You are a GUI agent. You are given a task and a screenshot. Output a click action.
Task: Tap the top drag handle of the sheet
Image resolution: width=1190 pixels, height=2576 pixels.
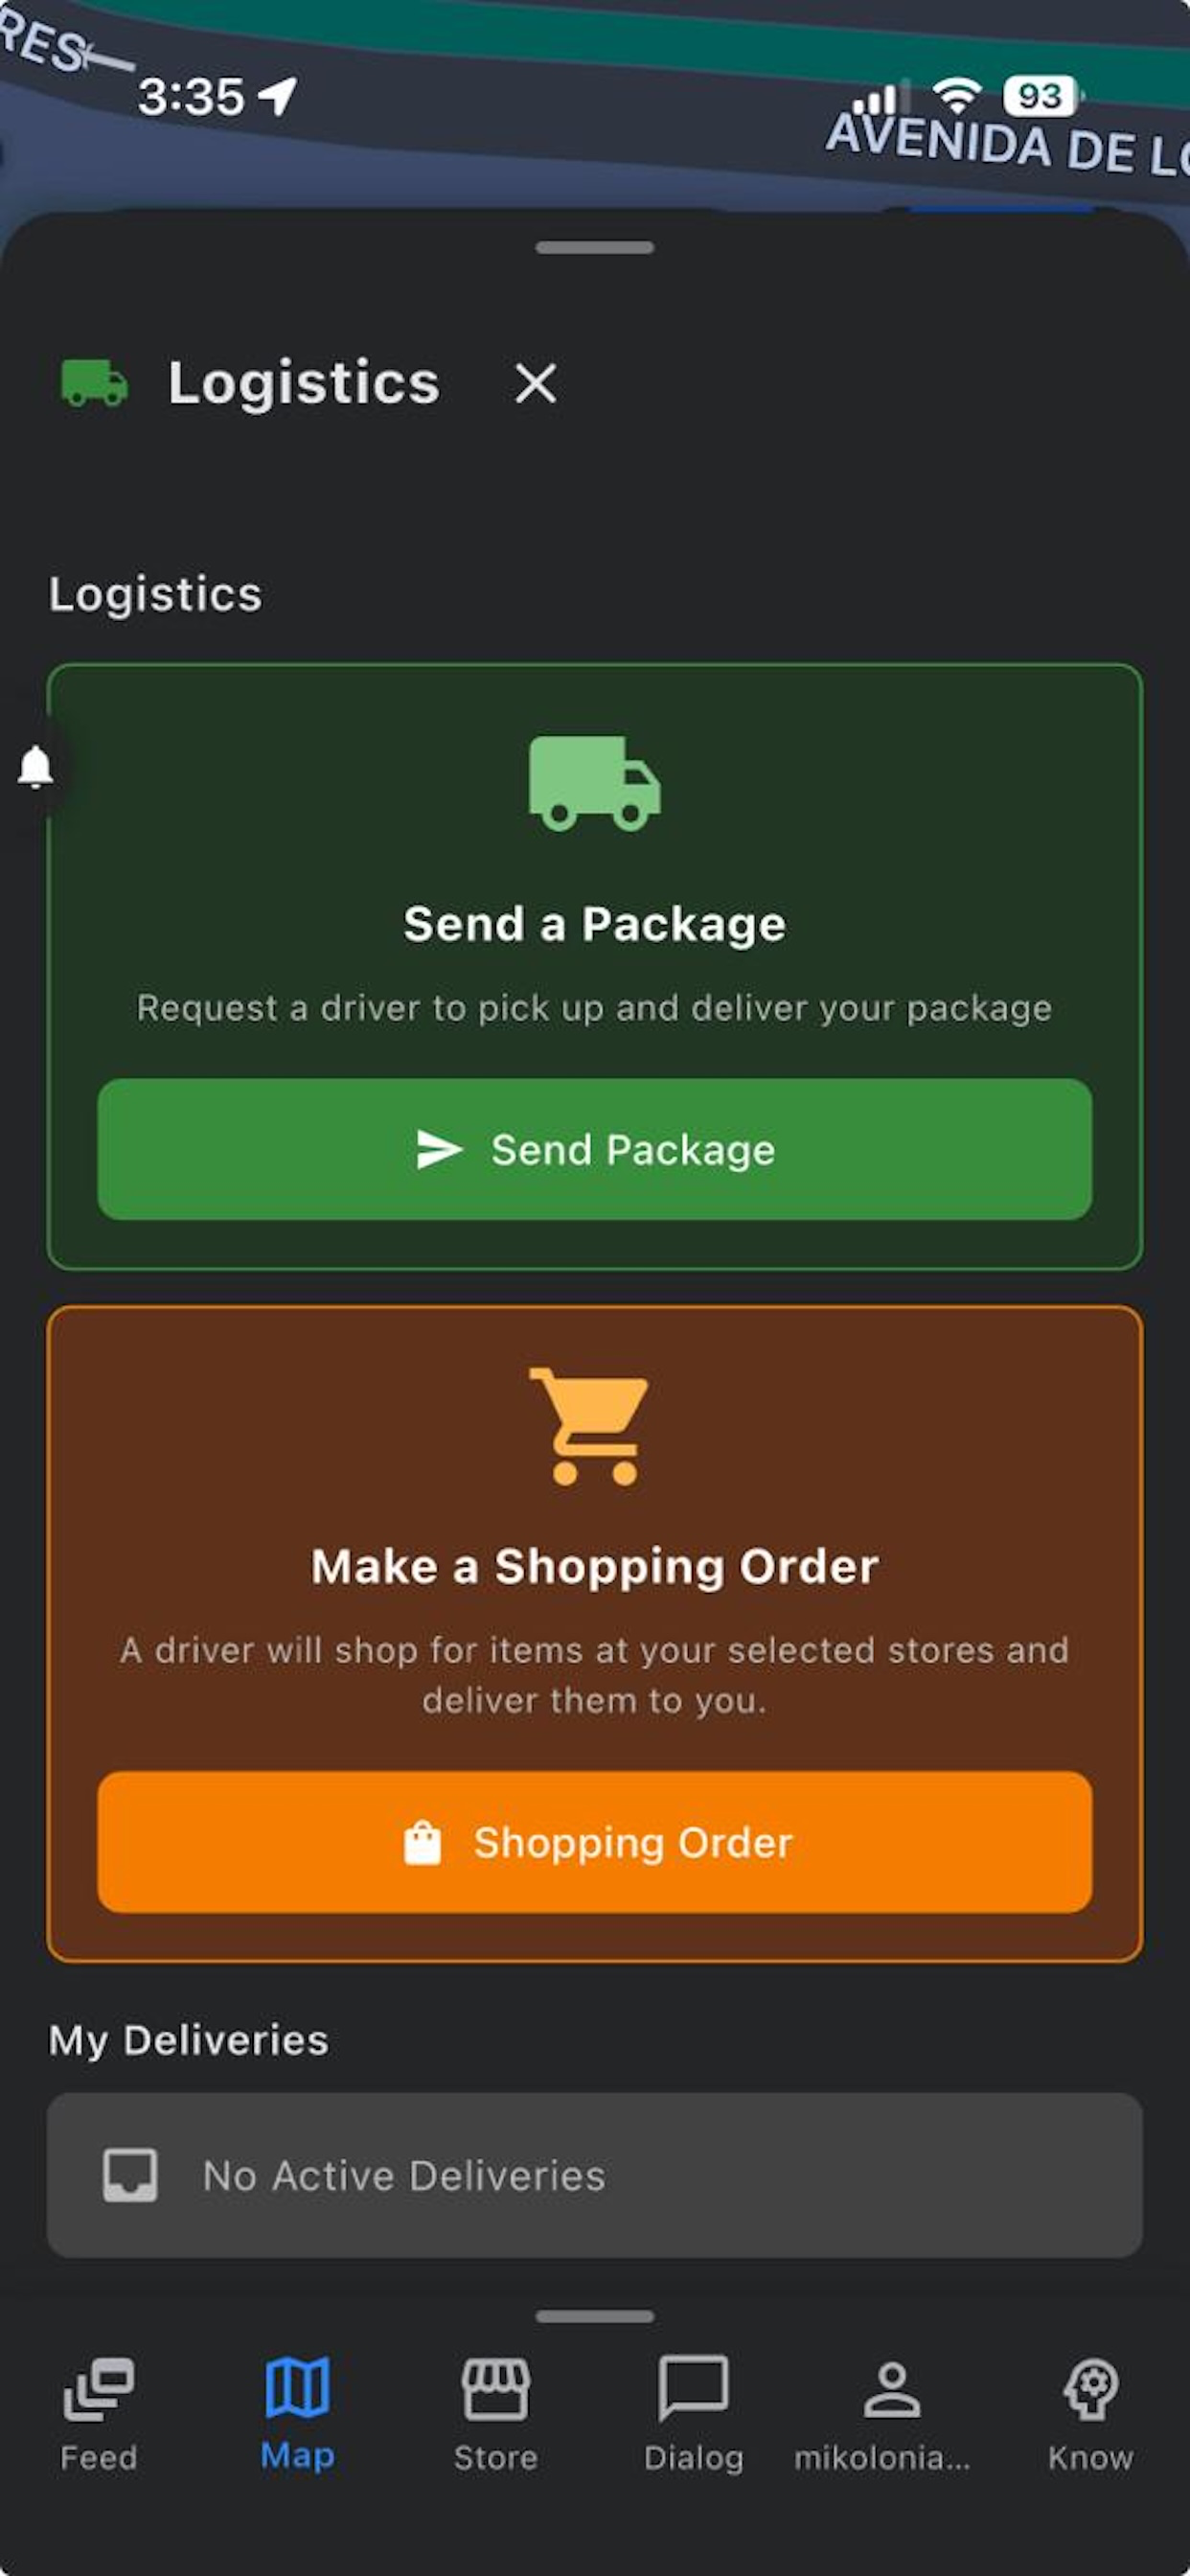pyautogui.click(x=595, y=247)
